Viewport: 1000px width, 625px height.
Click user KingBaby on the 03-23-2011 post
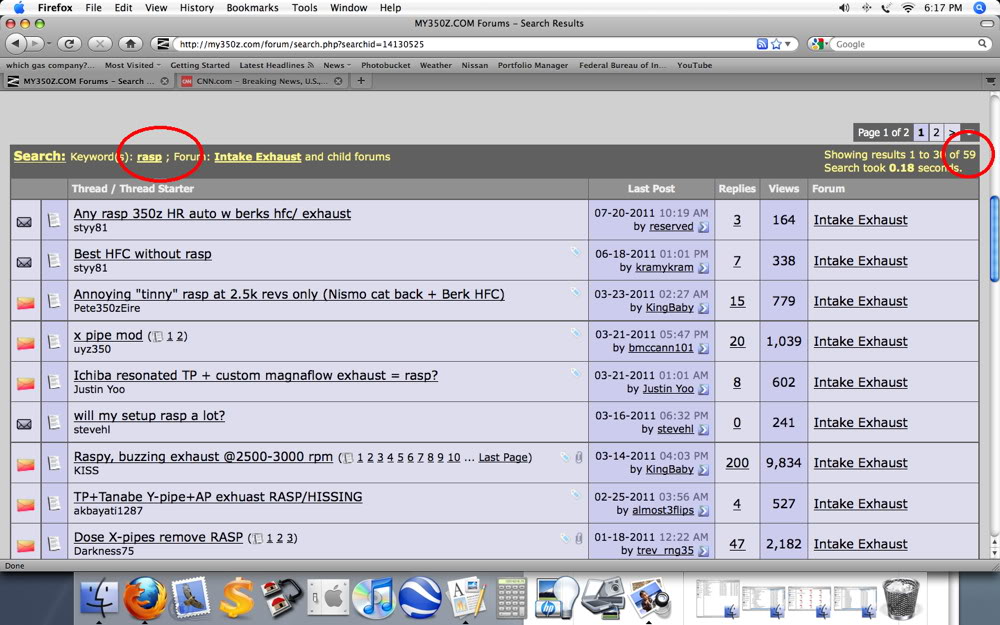pos(669,307)
